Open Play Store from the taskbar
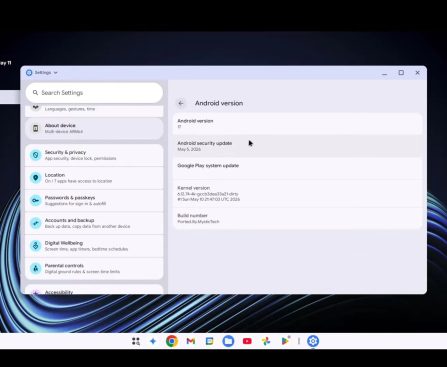This screenshot has height=367, width=447. (x=285, y=341)
